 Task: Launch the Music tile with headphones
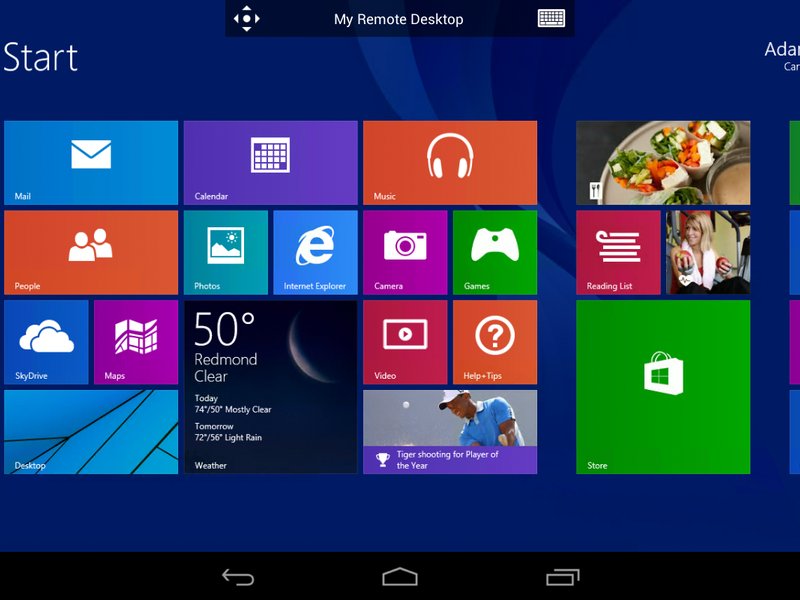(x=450, y=163)
